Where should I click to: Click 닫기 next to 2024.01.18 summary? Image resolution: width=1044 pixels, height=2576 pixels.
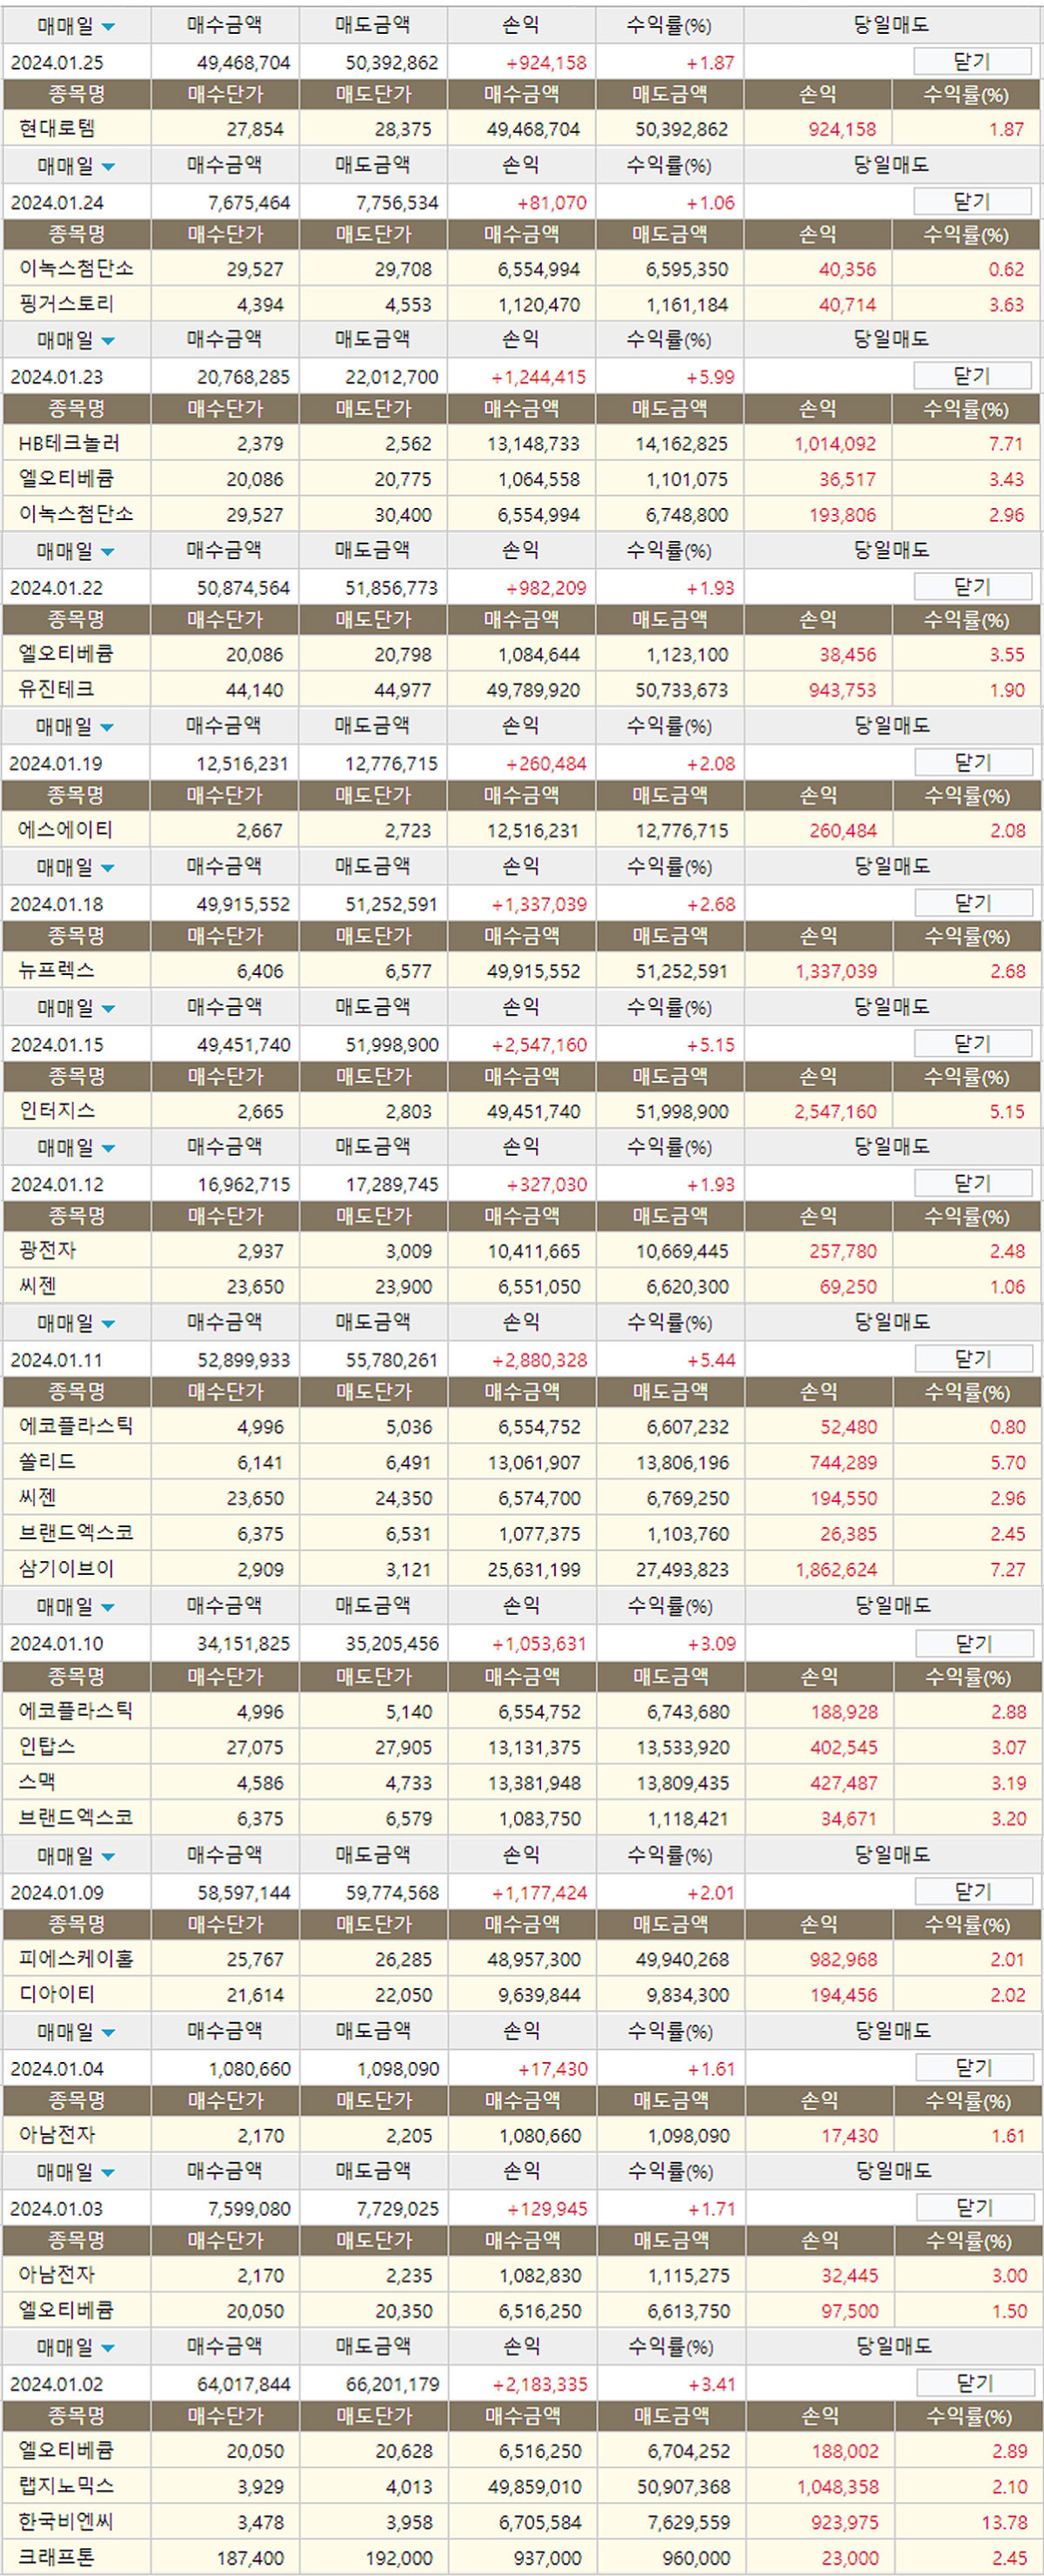972,903
